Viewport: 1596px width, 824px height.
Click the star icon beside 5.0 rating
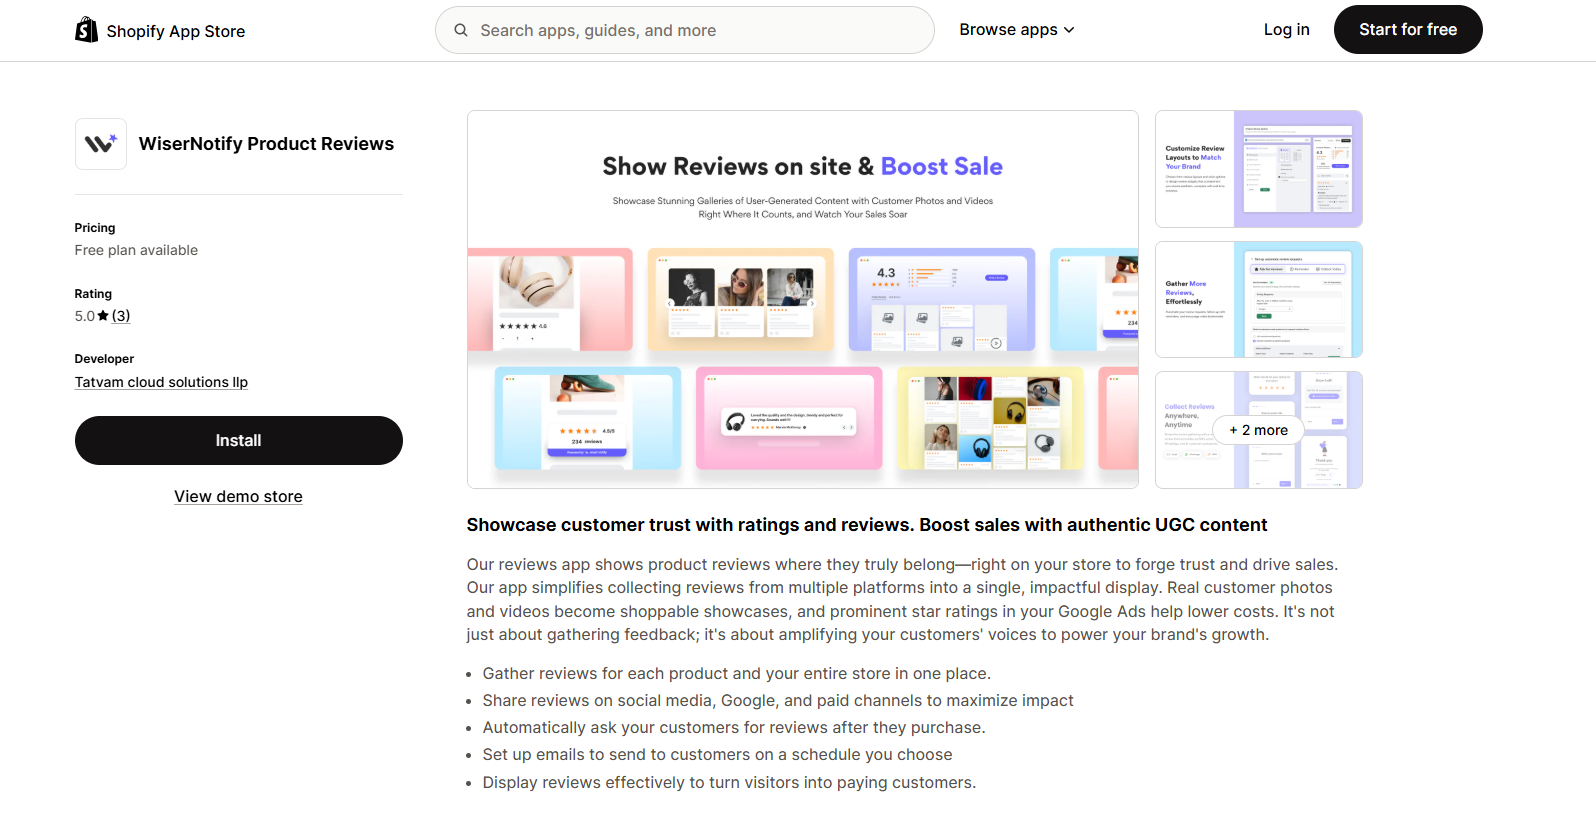pyautogui.click(x=103, y=316)
